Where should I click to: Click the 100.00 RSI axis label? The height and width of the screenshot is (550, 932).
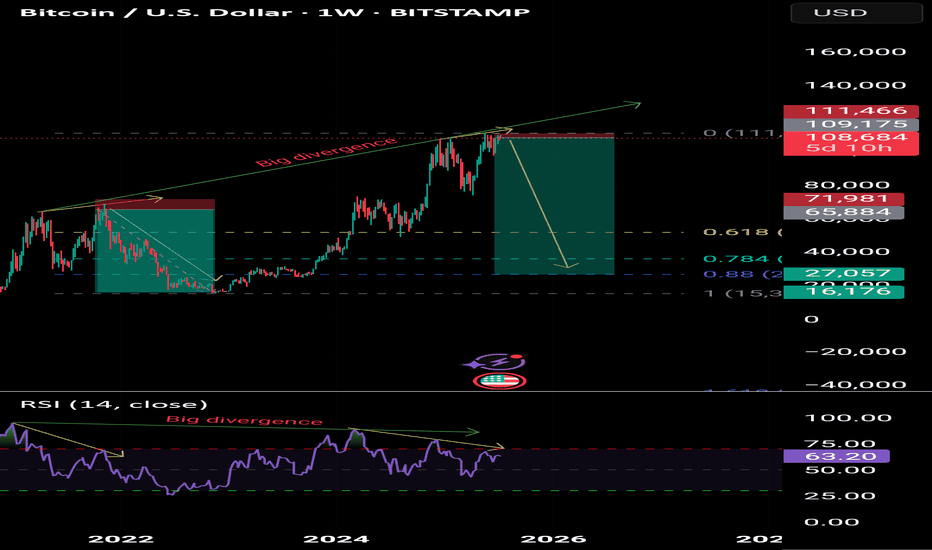(x=848, y=418)
